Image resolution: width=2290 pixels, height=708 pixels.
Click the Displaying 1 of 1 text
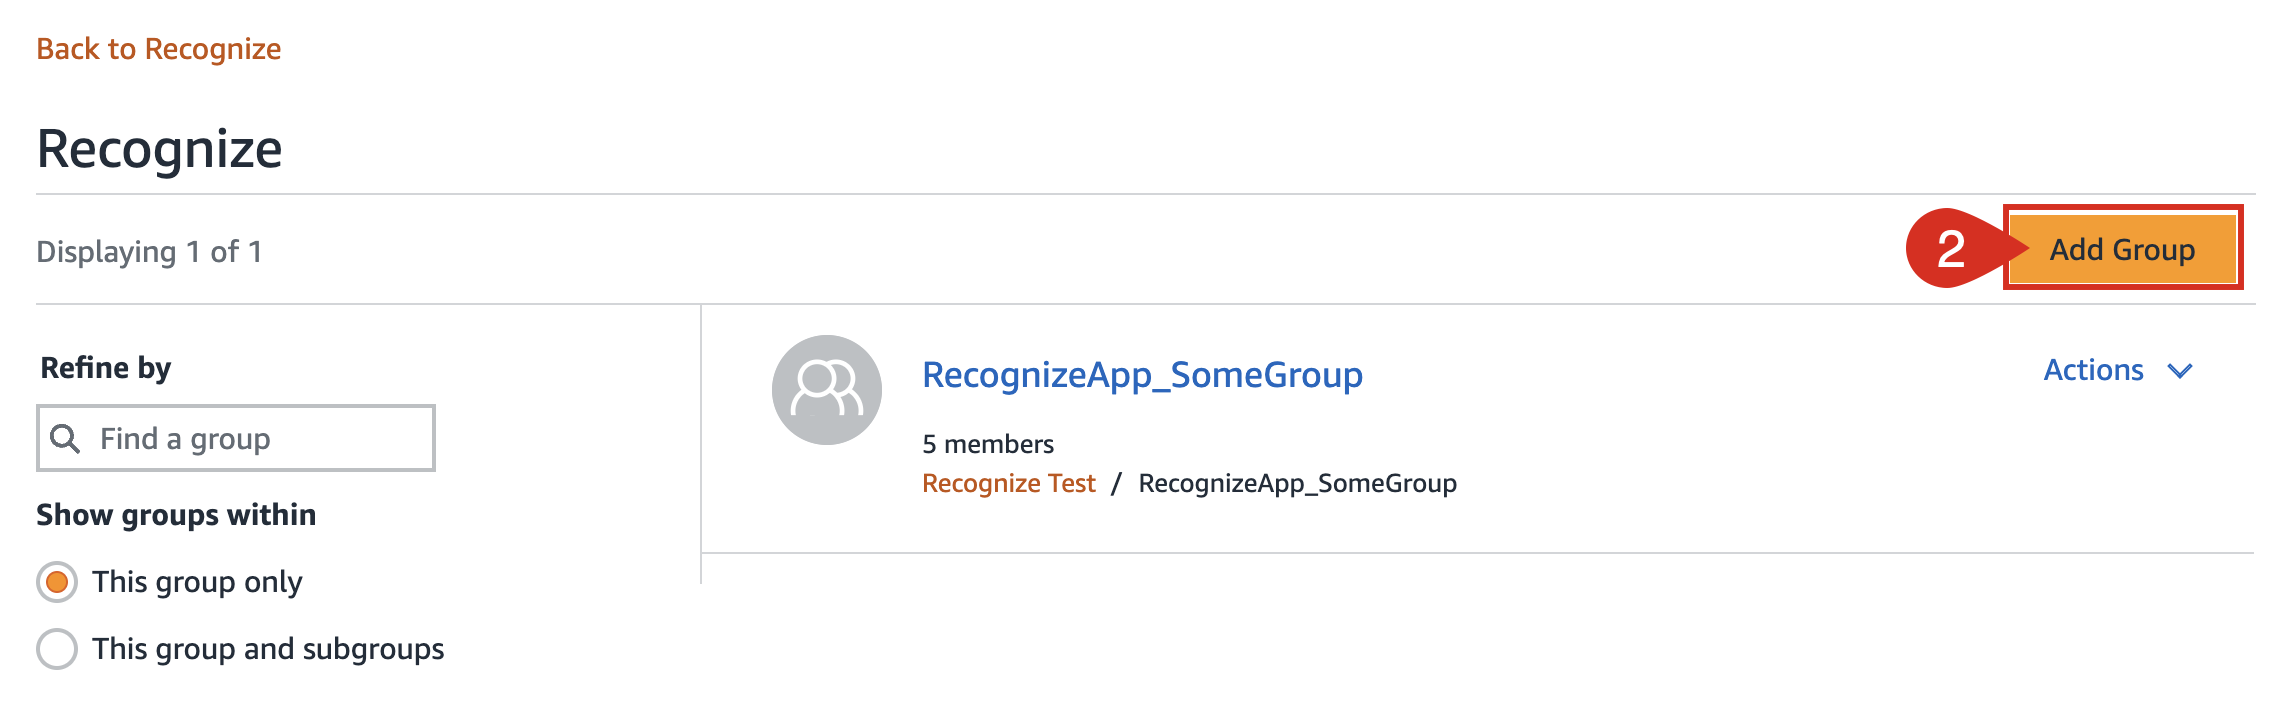pos(149,252)
